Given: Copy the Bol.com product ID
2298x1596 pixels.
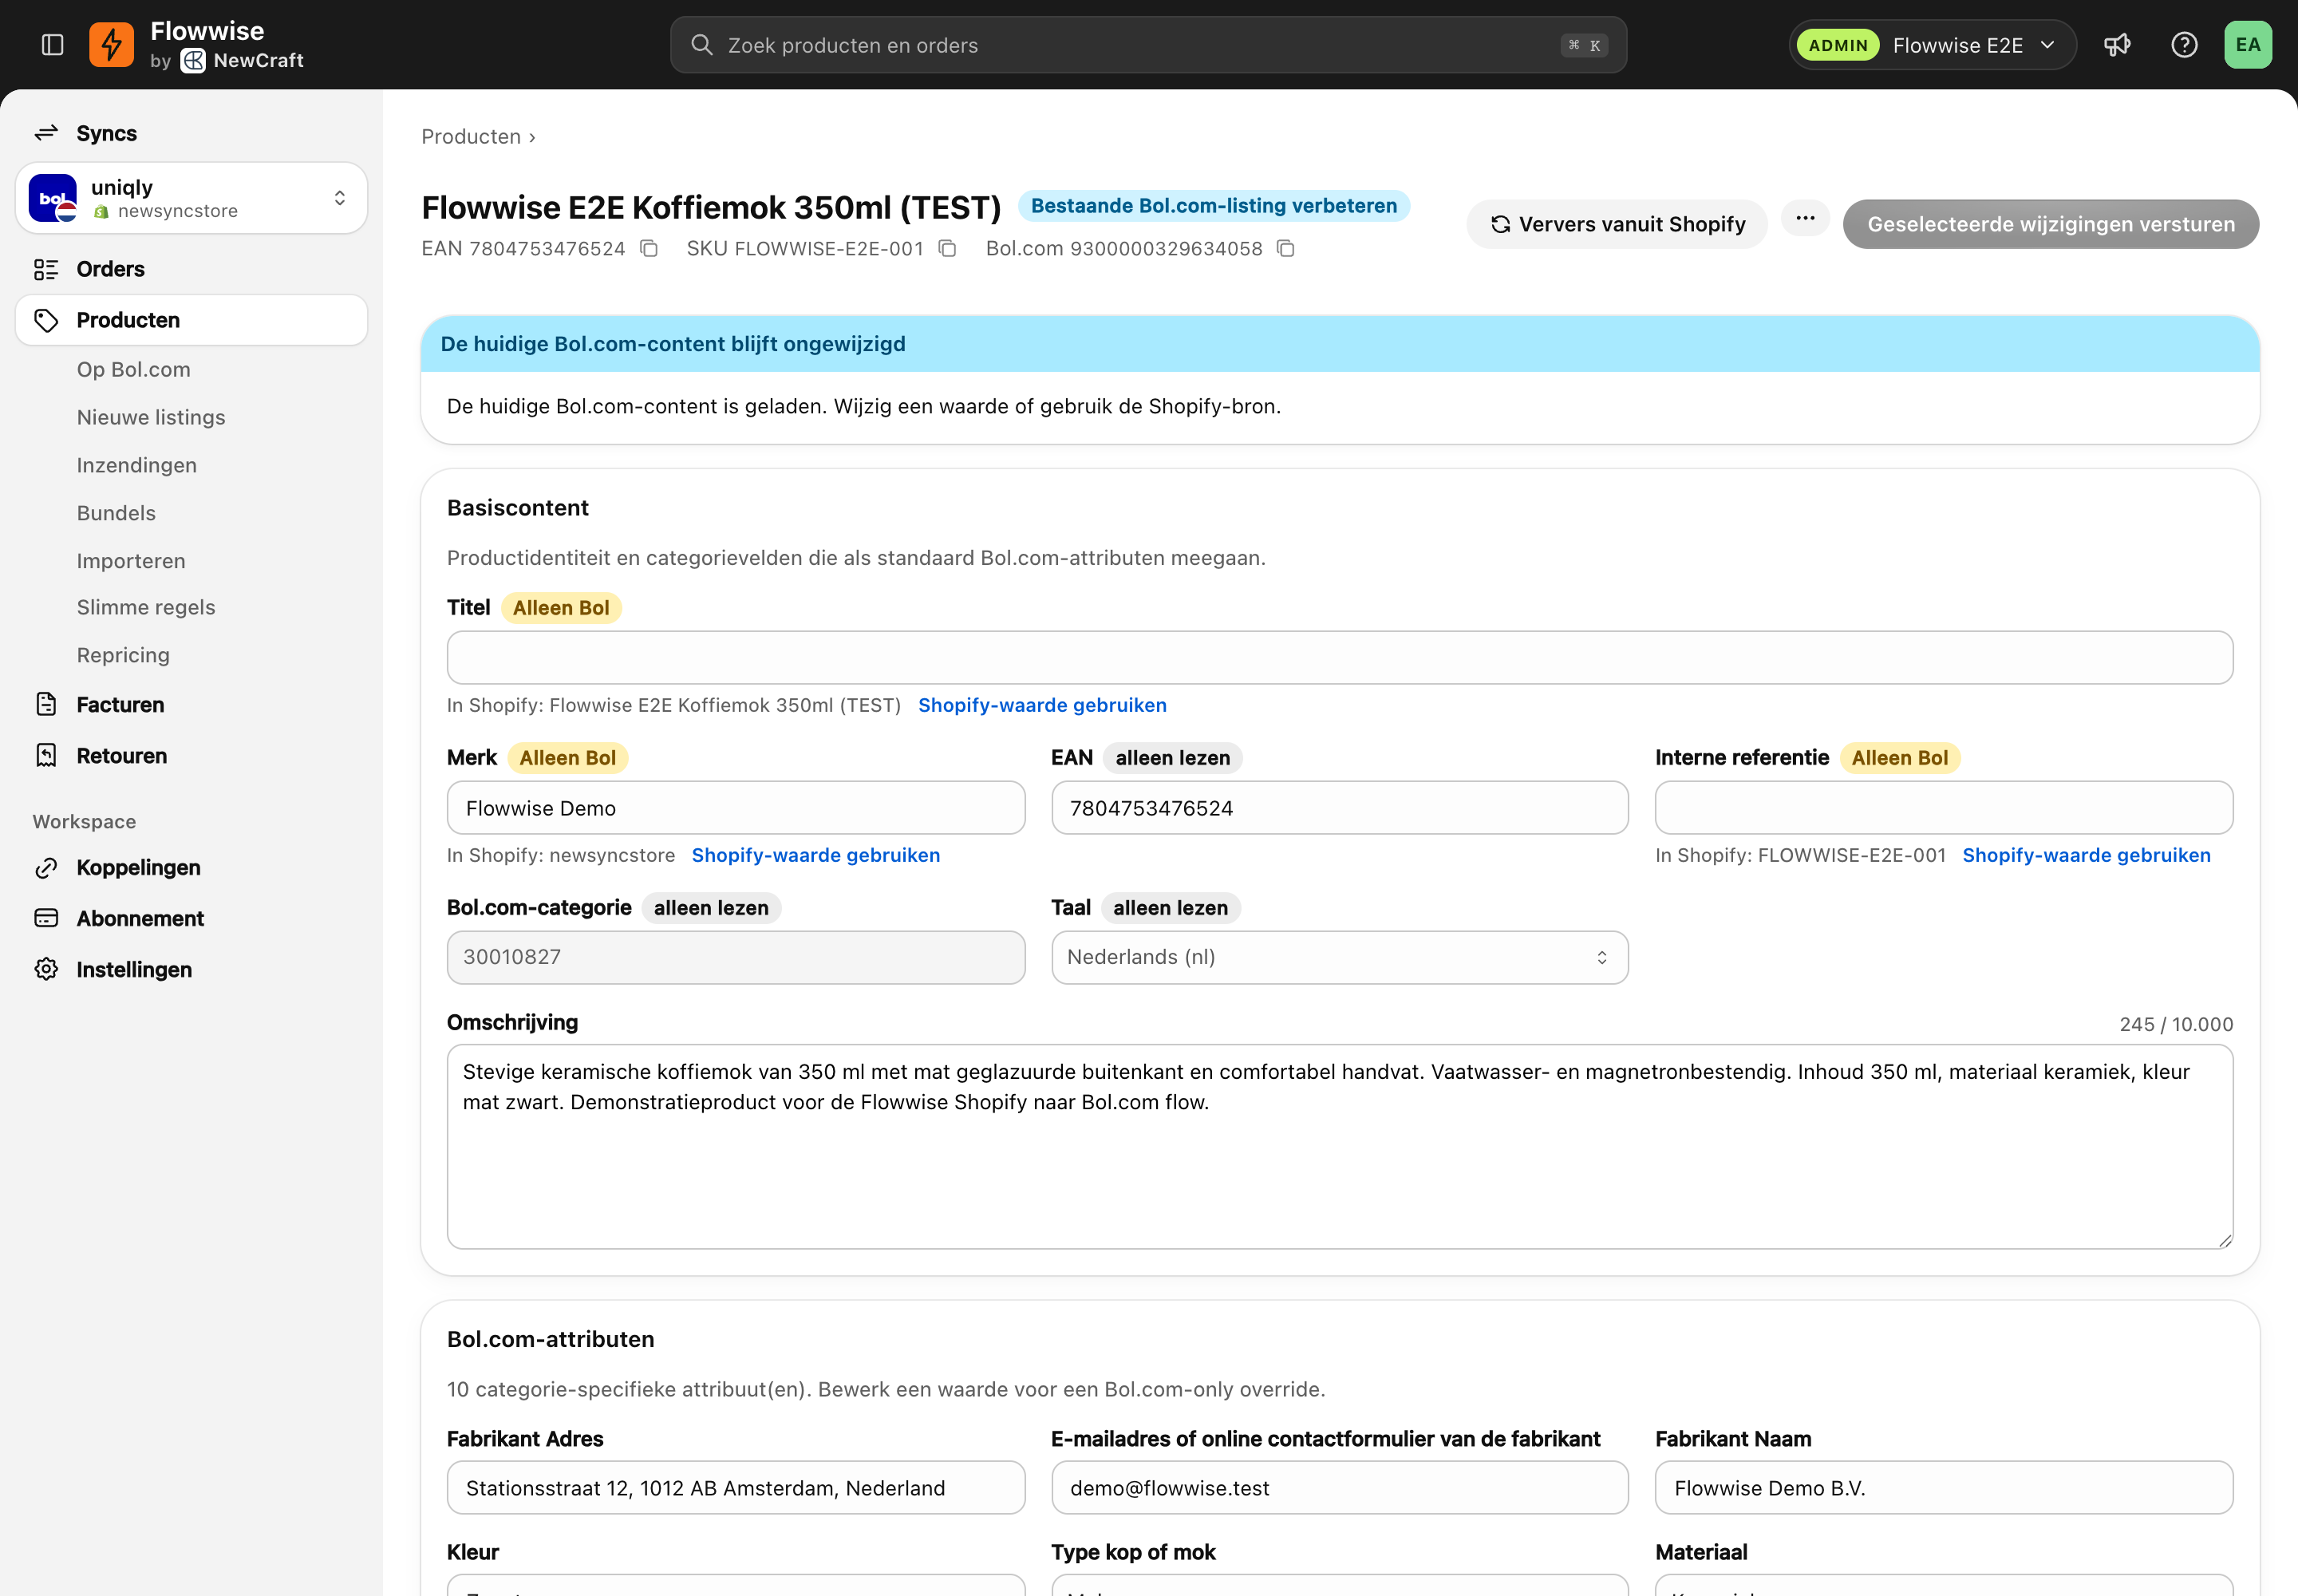Looking at the screenshot, I should point(1286,248).
